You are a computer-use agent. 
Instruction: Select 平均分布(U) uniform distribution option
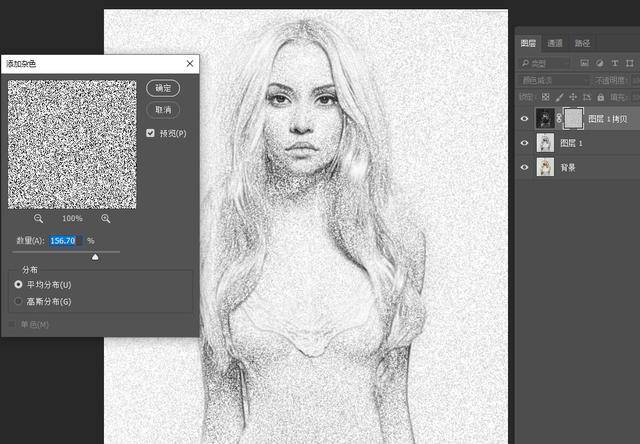(x=19, y=285)
